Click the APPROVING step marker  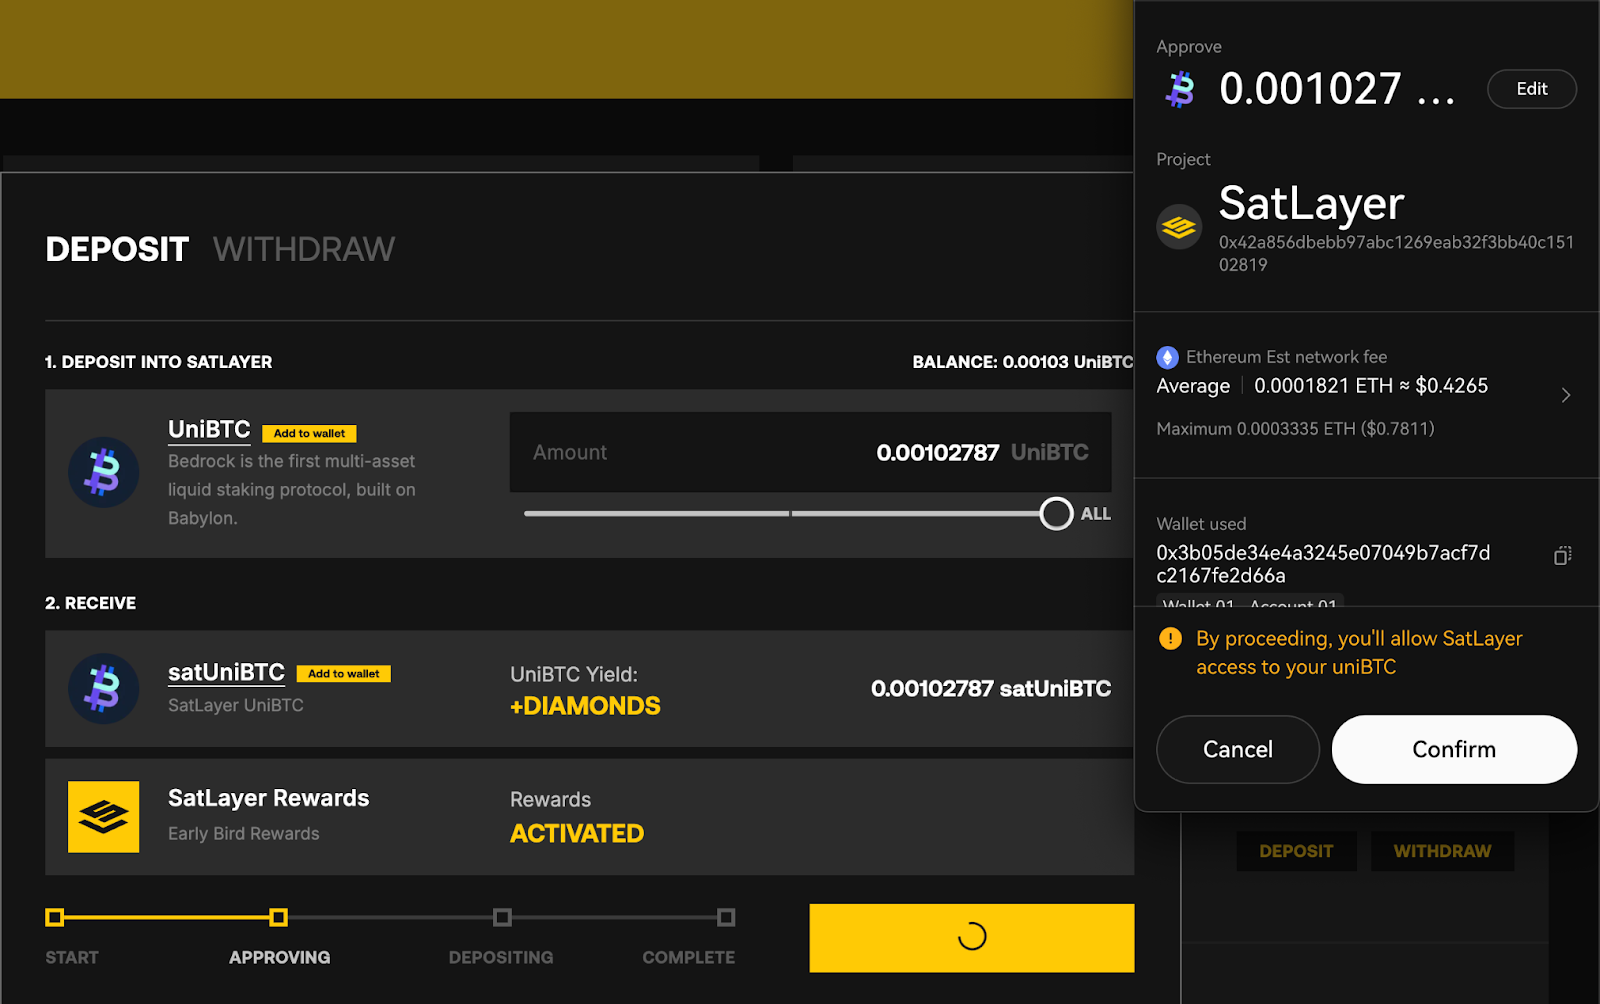(x=279, y=917)
